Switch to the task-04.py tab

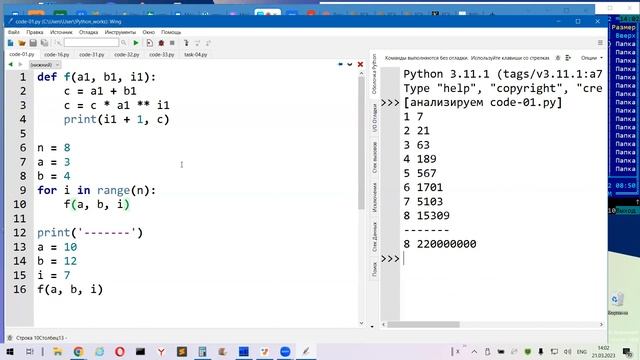pyautogui.click(x=196, y=54)
